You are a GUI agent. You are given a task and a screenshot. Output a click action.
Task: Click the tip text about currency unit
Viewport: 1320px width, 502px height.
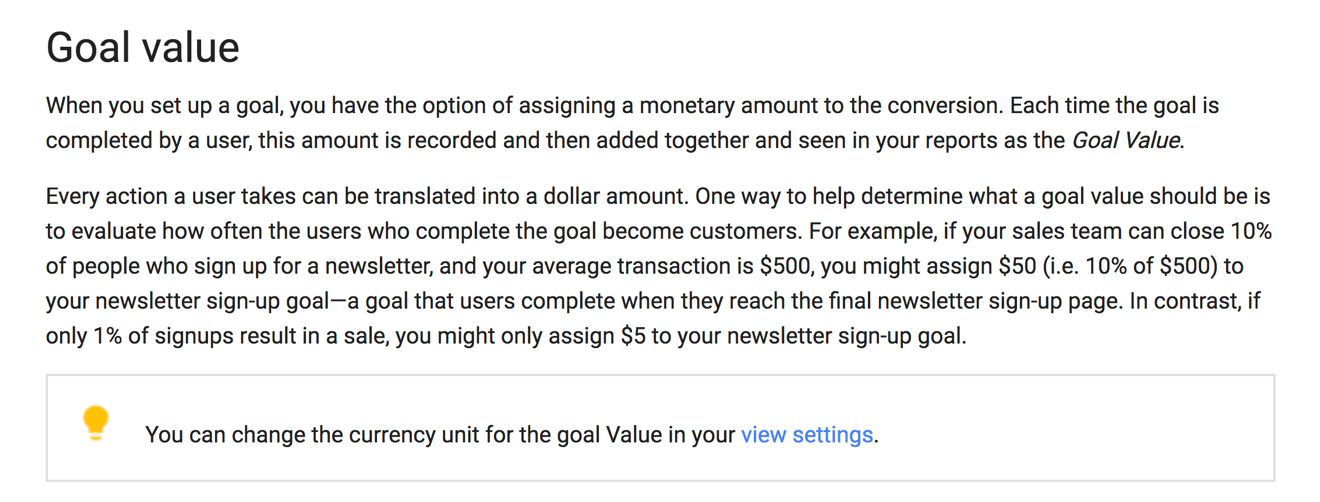coord(512,435)
